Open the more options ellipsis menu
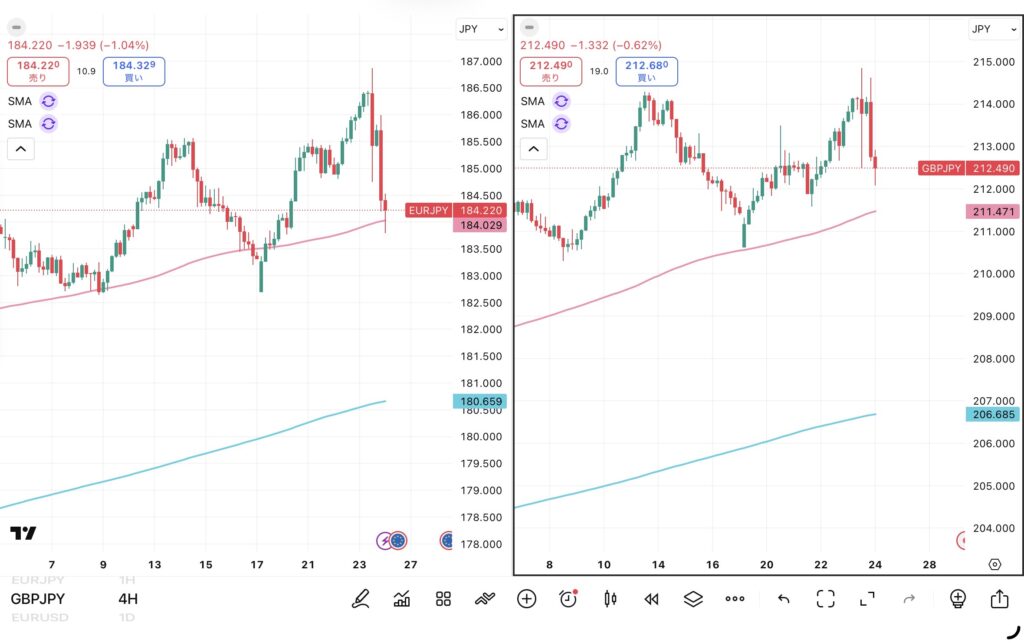Screen dimensions: 1024x643 click(735, 599)
